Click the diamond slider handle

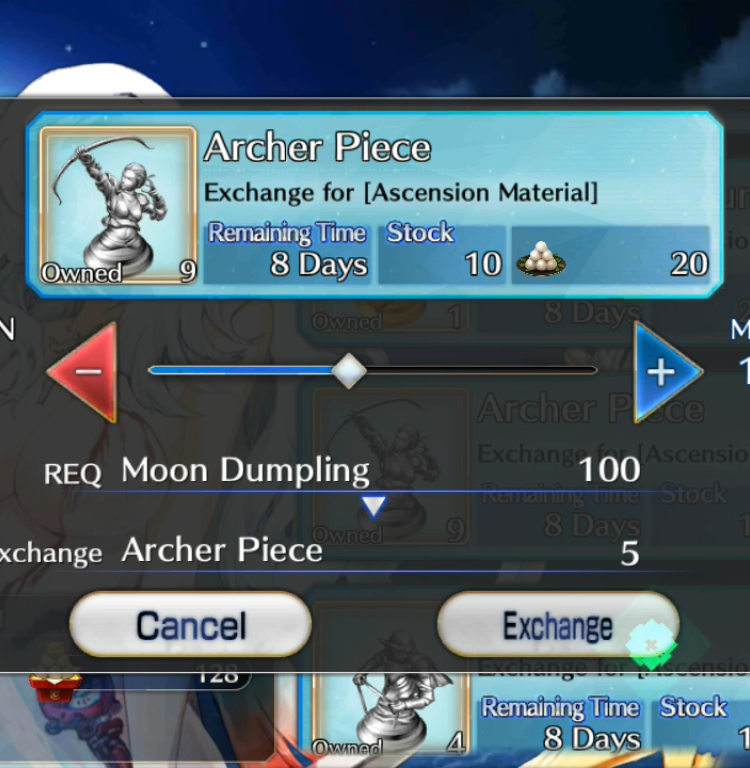[x=349, y=371]
